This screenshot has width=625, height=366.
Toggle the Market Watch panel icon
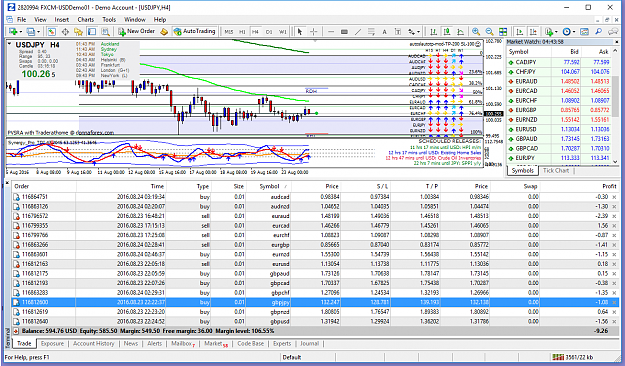(x=51, y=31)
